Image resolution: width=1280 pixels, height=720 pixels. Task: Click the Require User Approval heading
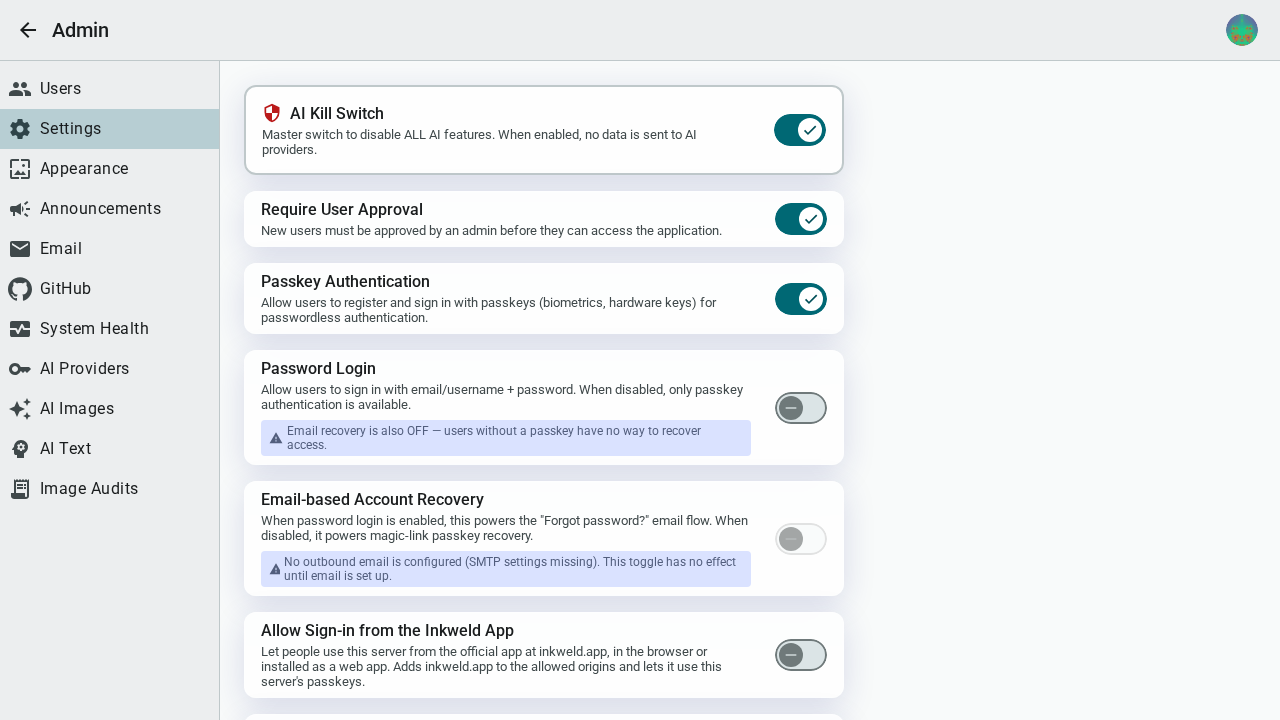(342, 210)
